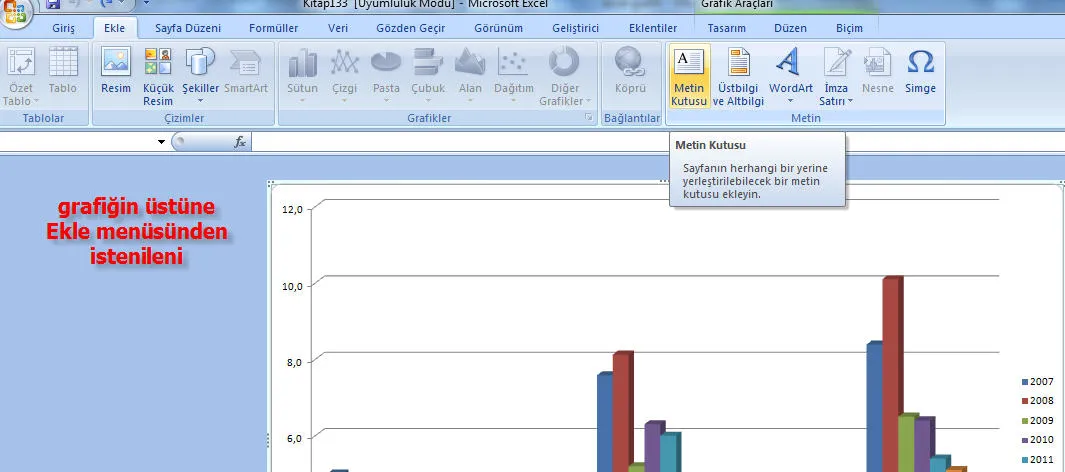Go to the Tasarım chart tab
The width and height of the screenshot is (1065, 472).
[727, 28]
